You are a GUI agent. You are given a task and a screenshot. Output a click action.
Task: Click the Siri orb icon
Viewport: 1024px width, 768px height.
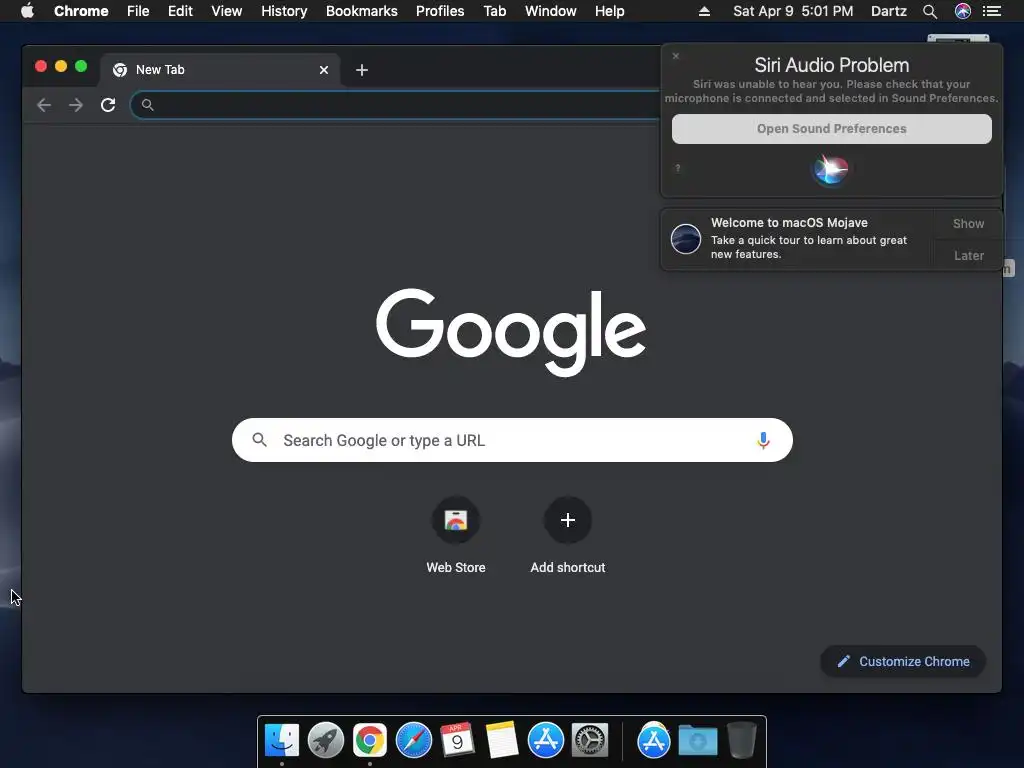point(831,169)
